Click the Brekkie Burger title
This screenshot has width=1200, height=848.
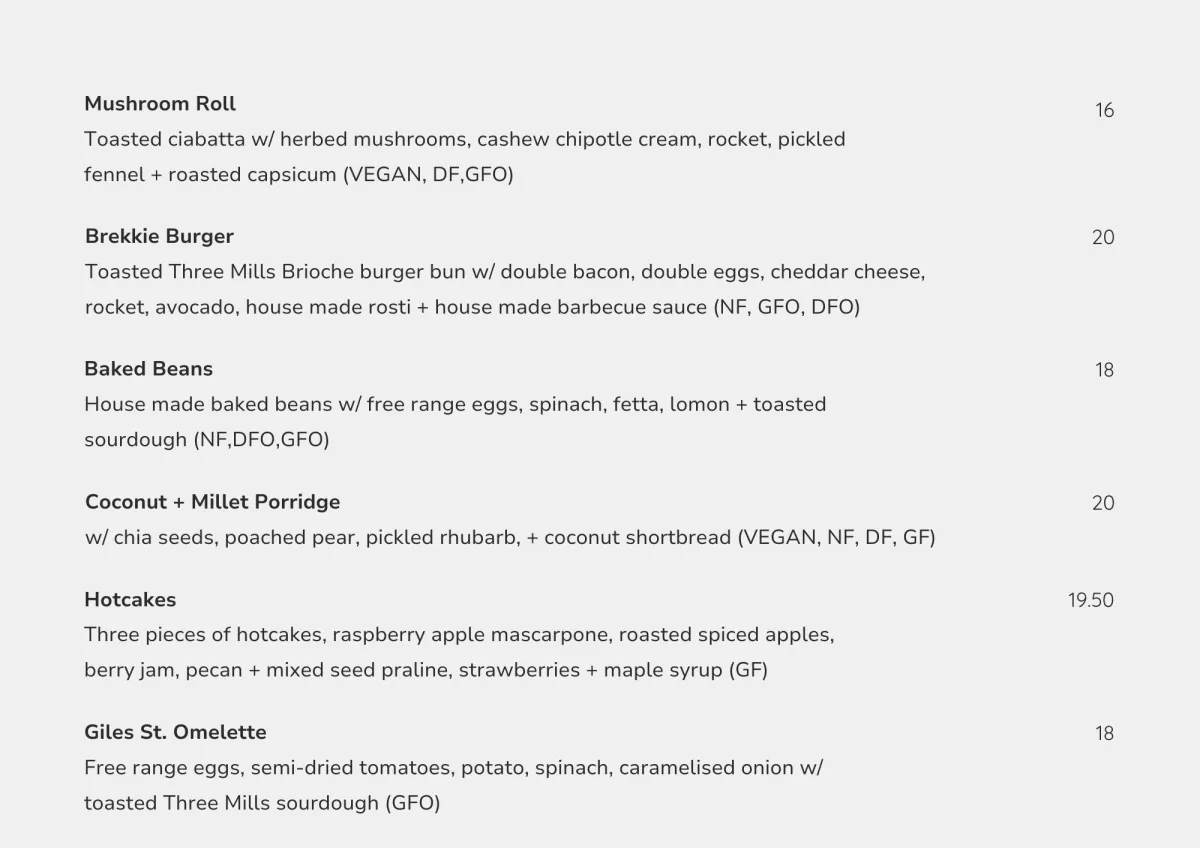(x=159, y=237)
